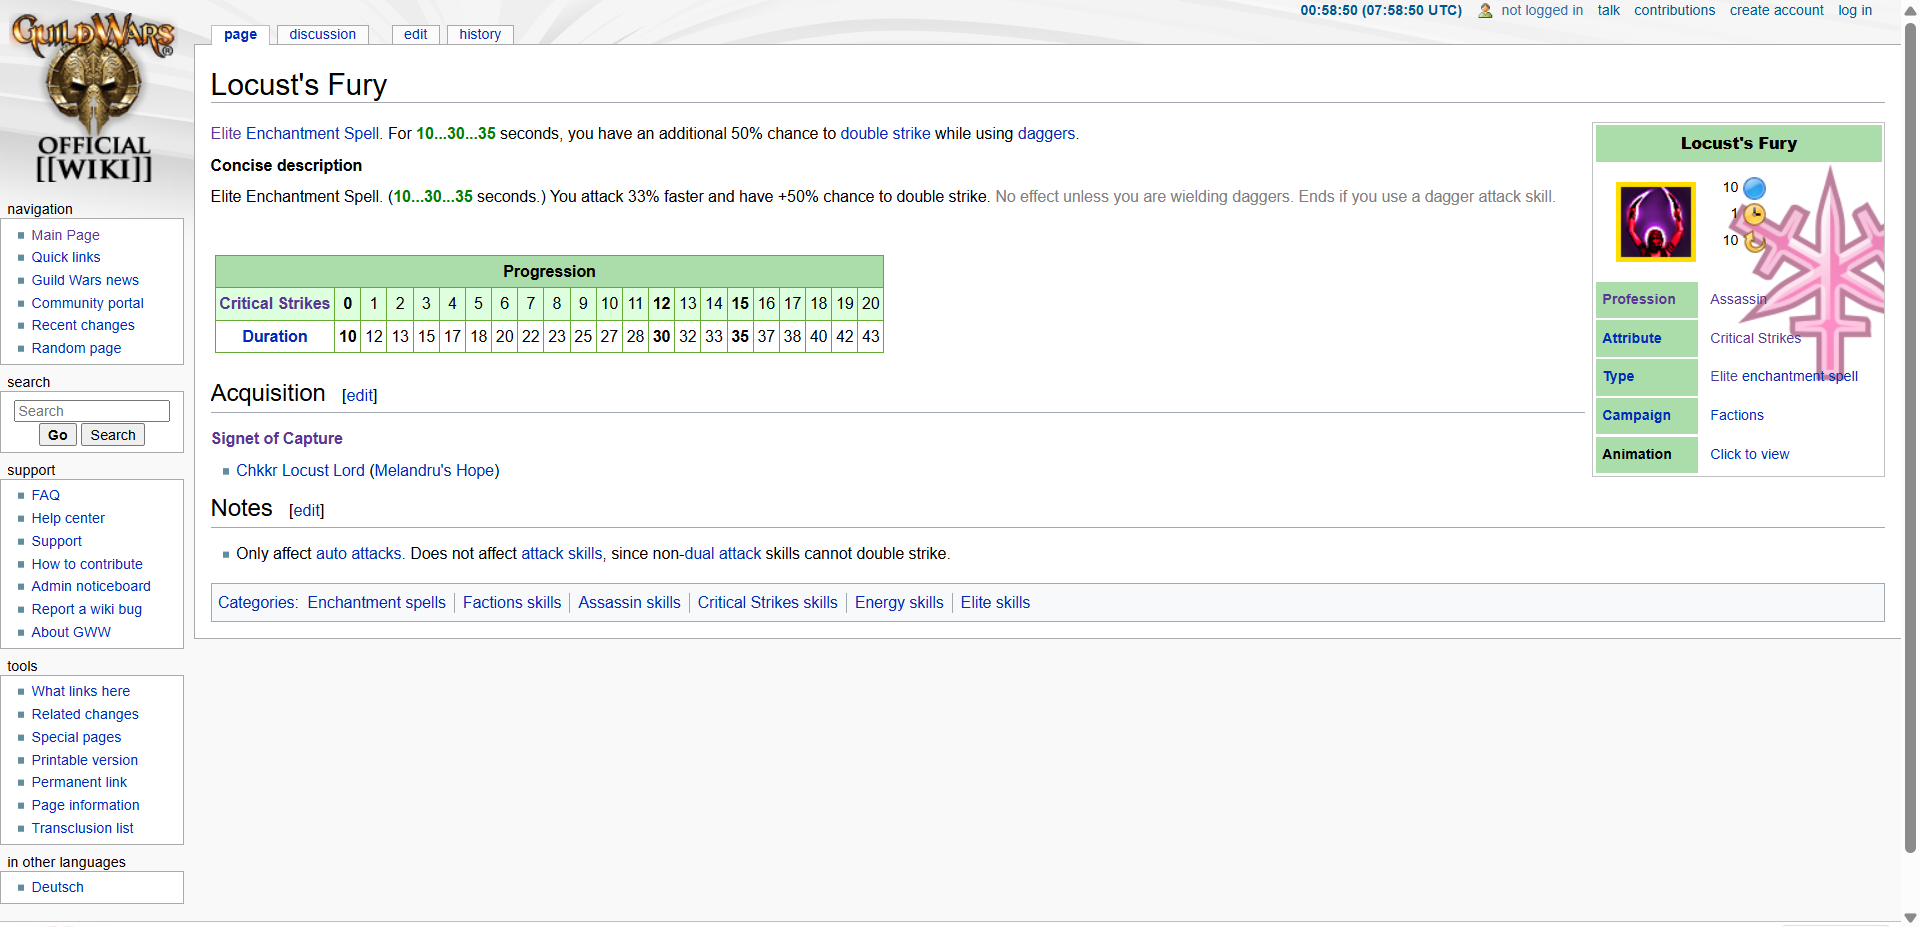Edit the Acquisition section
This screenshot has width=1920, height=927.
[360, 396]
